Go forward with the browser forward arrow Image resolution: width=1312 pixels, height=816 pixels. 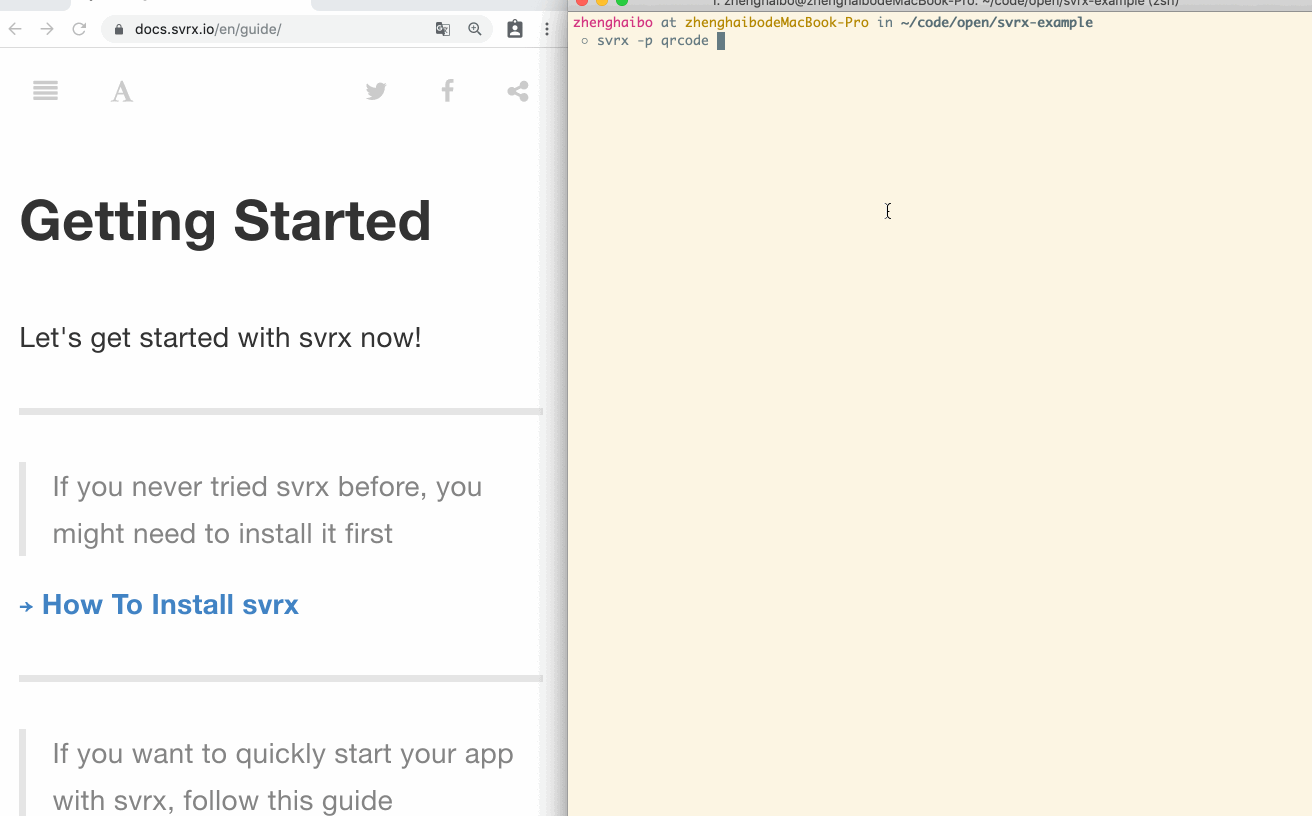pyautogui.click(x=47, y=29)
